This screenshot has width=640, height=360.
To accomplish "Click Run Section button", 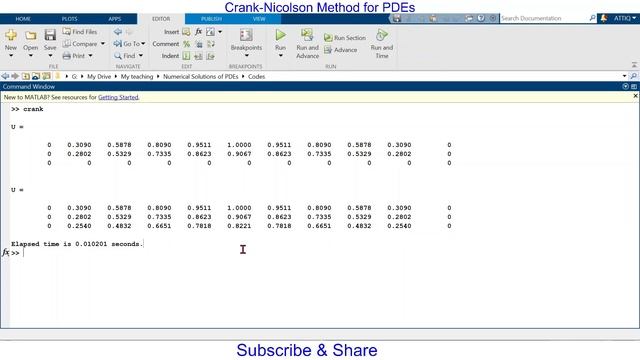I will click(x=345, y=38).
